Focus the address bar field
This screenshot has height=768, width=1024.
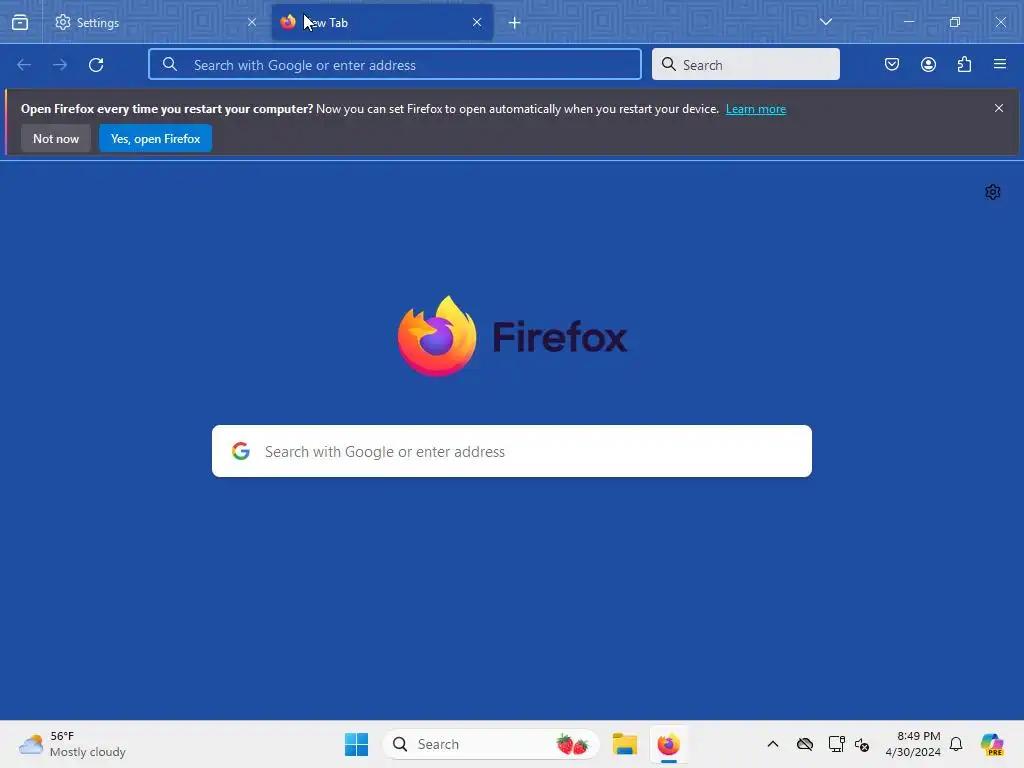[x=394, y=65]
